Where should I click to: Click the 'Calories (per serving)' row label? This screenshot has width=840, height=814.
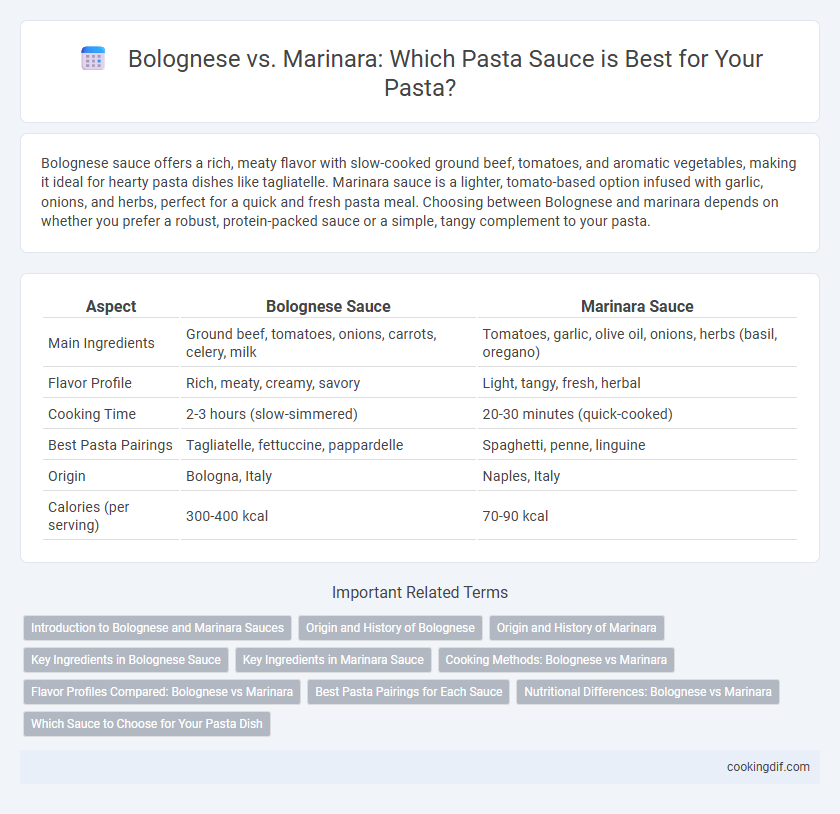click(x=88, y=516)
